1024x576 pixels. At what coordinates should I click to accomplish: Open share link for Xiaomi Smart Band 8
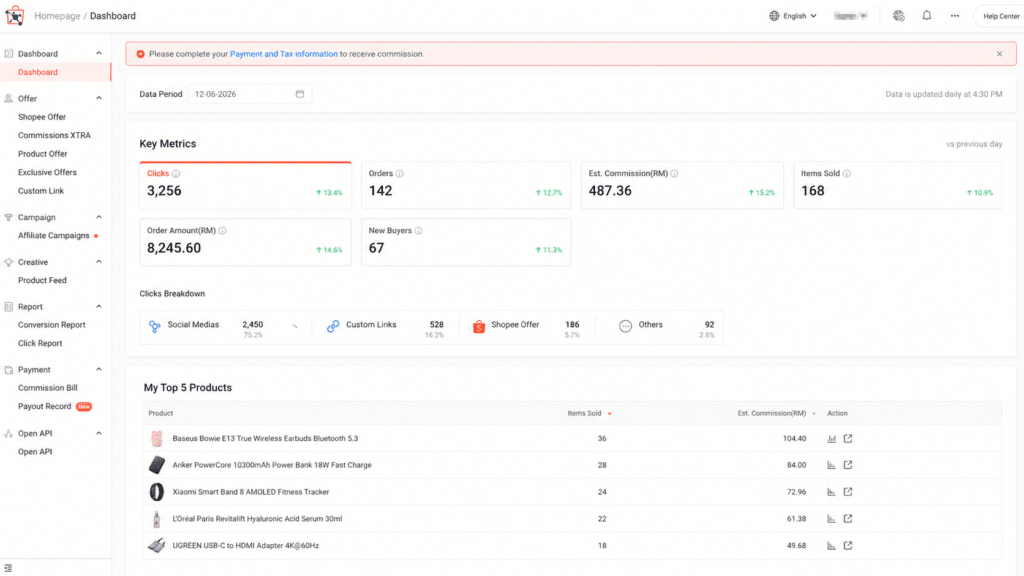[x=848, y=492]
